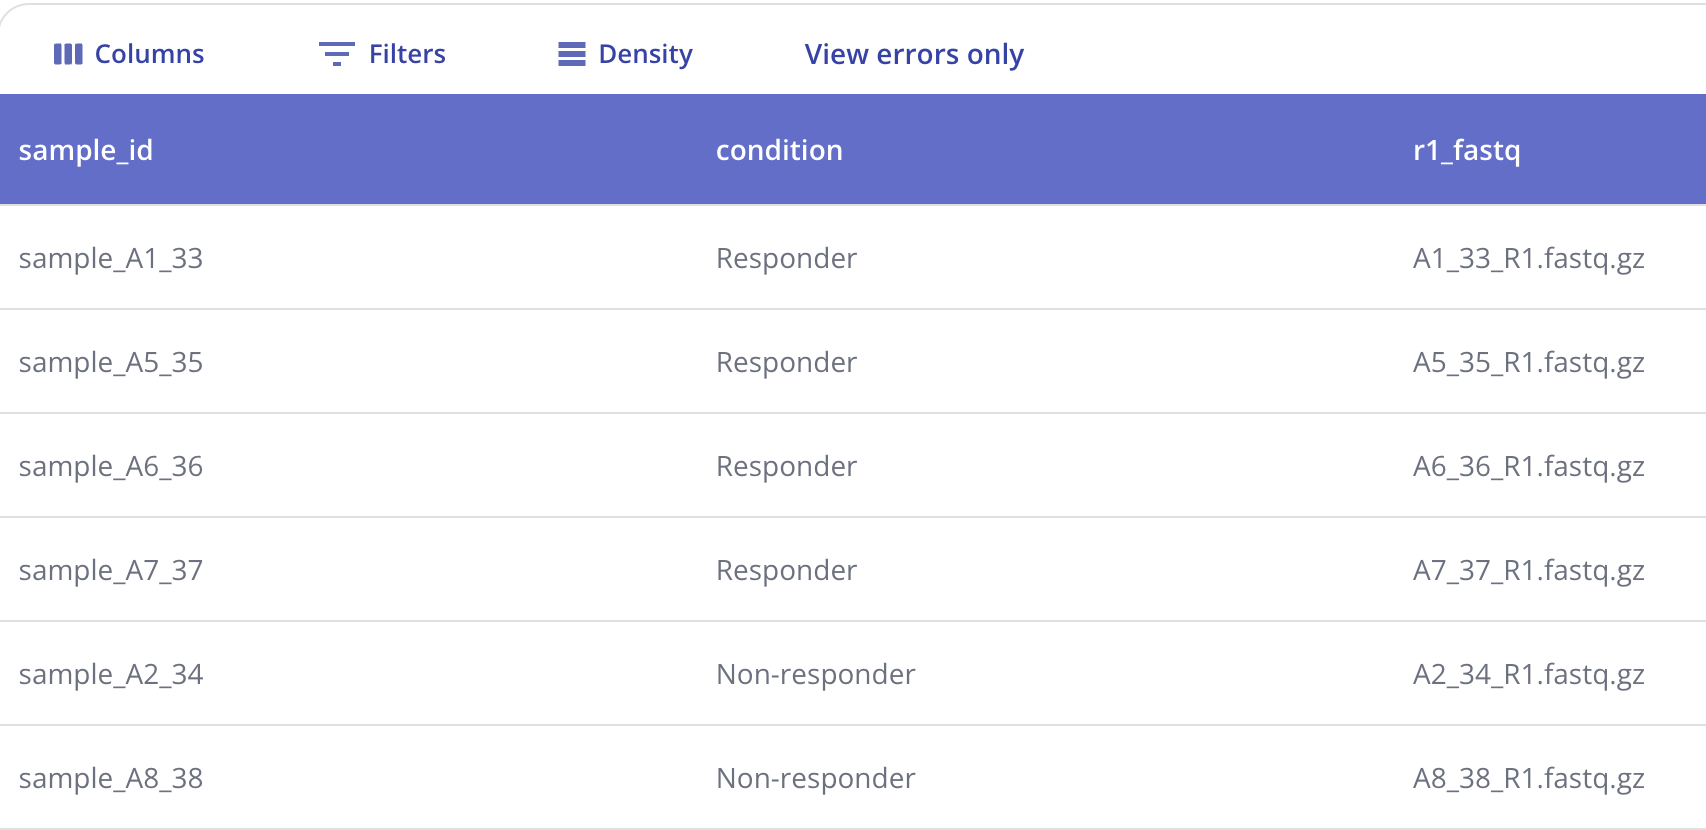Screen dimensions: 1706x830
Task: Click the A8_38_R1.fastq.gz cell
Action: (x=1529, y=778)
